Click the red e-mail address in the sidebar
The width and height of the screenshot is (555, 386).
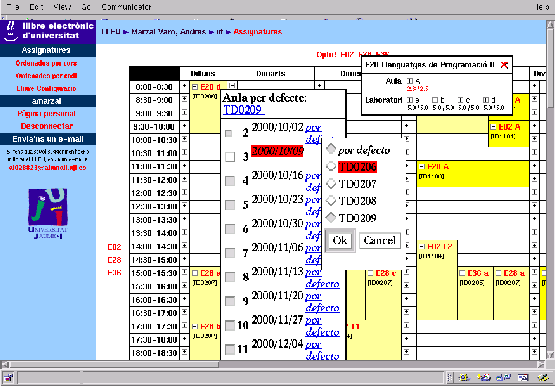pyautogui.click(x=47, y=167)
